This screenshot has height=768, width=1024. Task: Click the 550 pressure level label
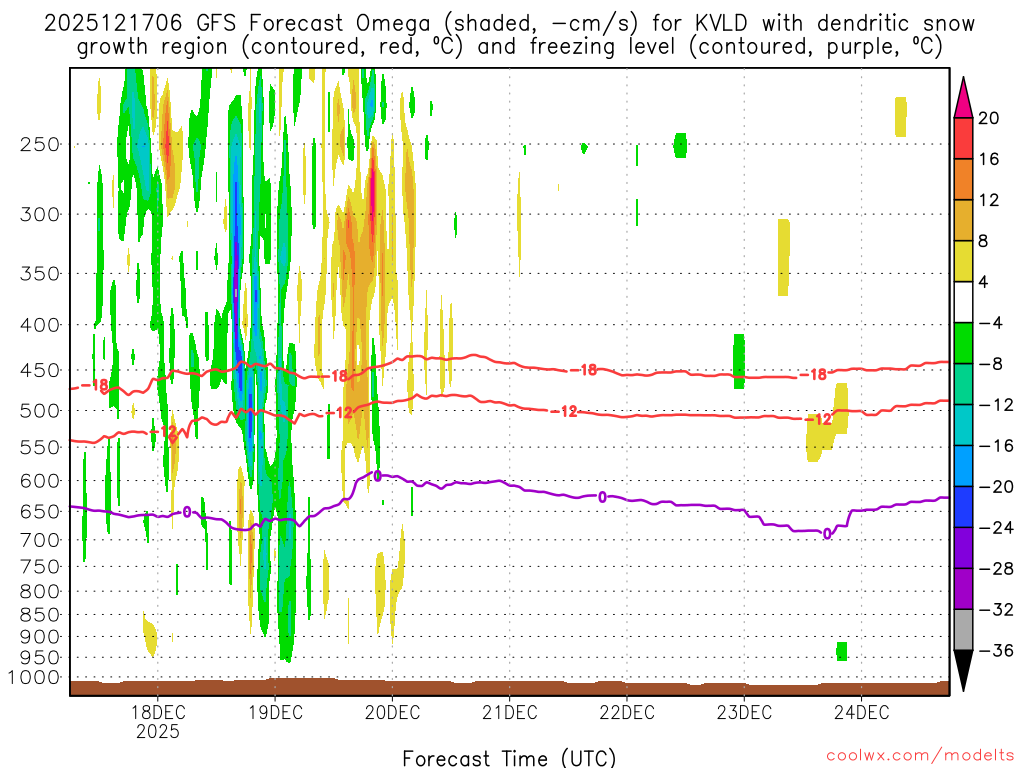coord(40,447)
